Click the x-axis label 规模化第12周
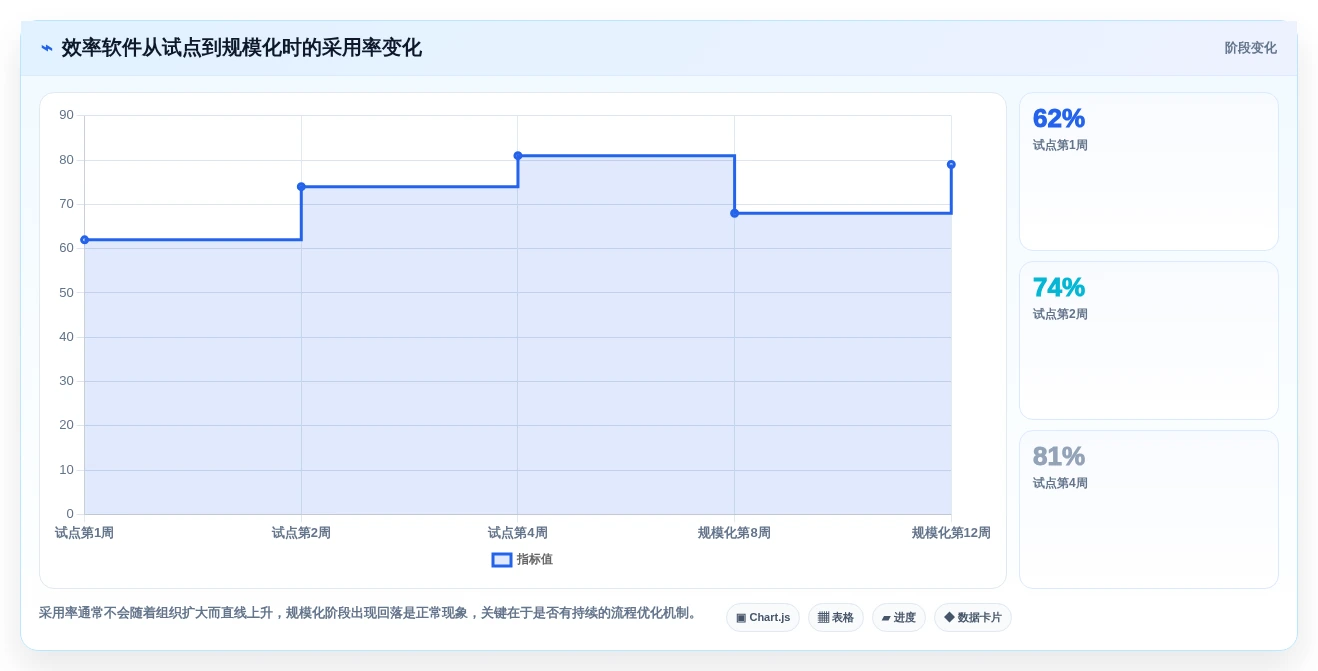The height and width of the screenshot is (671, 1318). coord(951,533)
